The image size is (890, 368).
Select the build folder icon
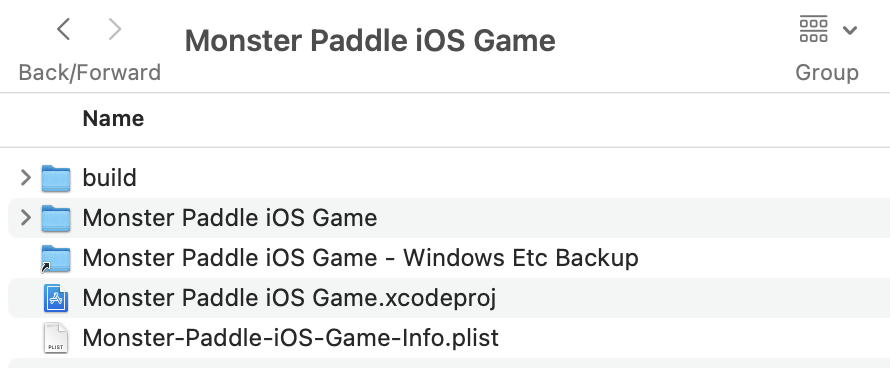click(56, 178)
